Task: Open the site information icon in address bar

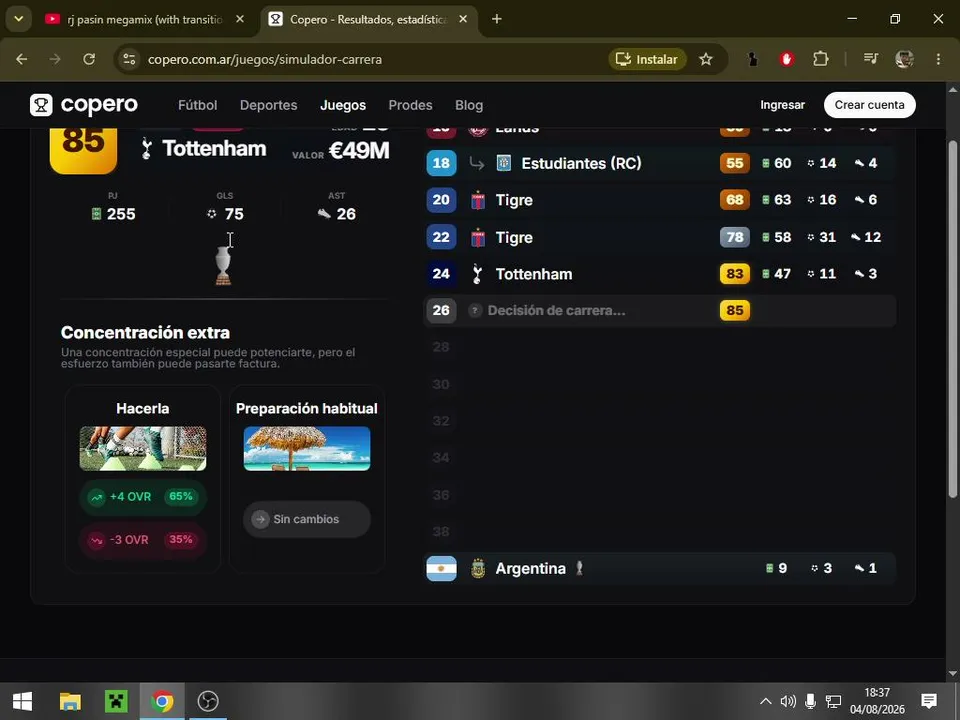Action: tap(129, 59)
